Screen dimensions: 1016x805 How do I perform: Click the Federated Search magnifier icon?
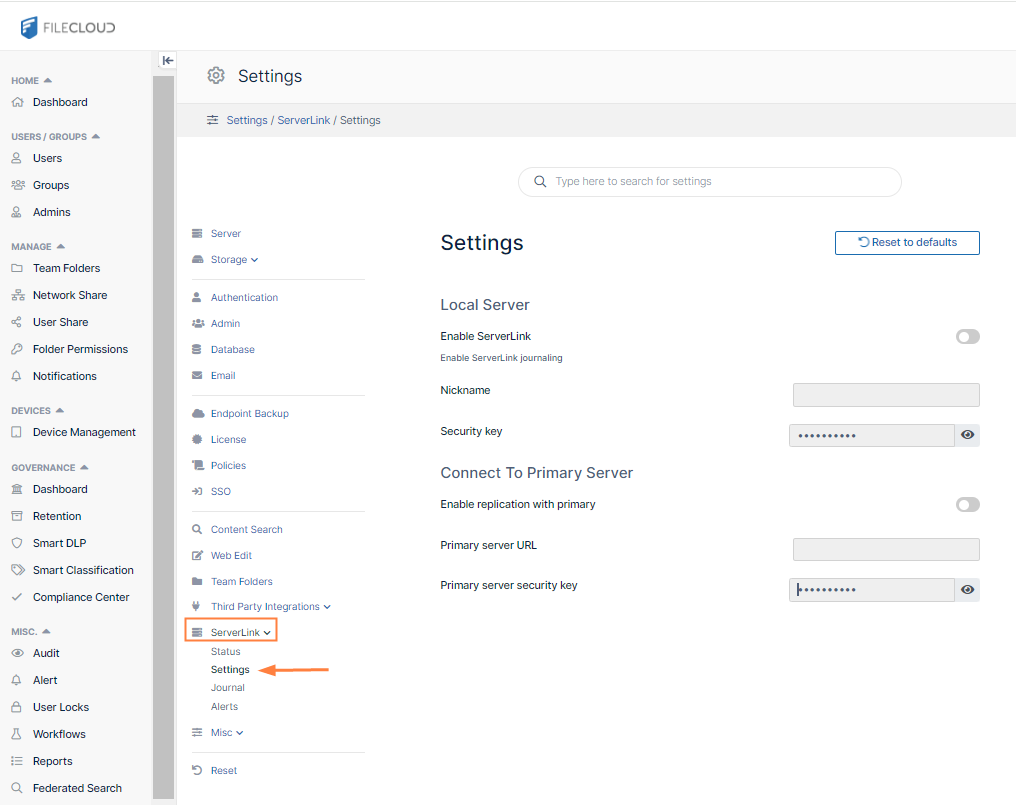(x=16, y=788)
